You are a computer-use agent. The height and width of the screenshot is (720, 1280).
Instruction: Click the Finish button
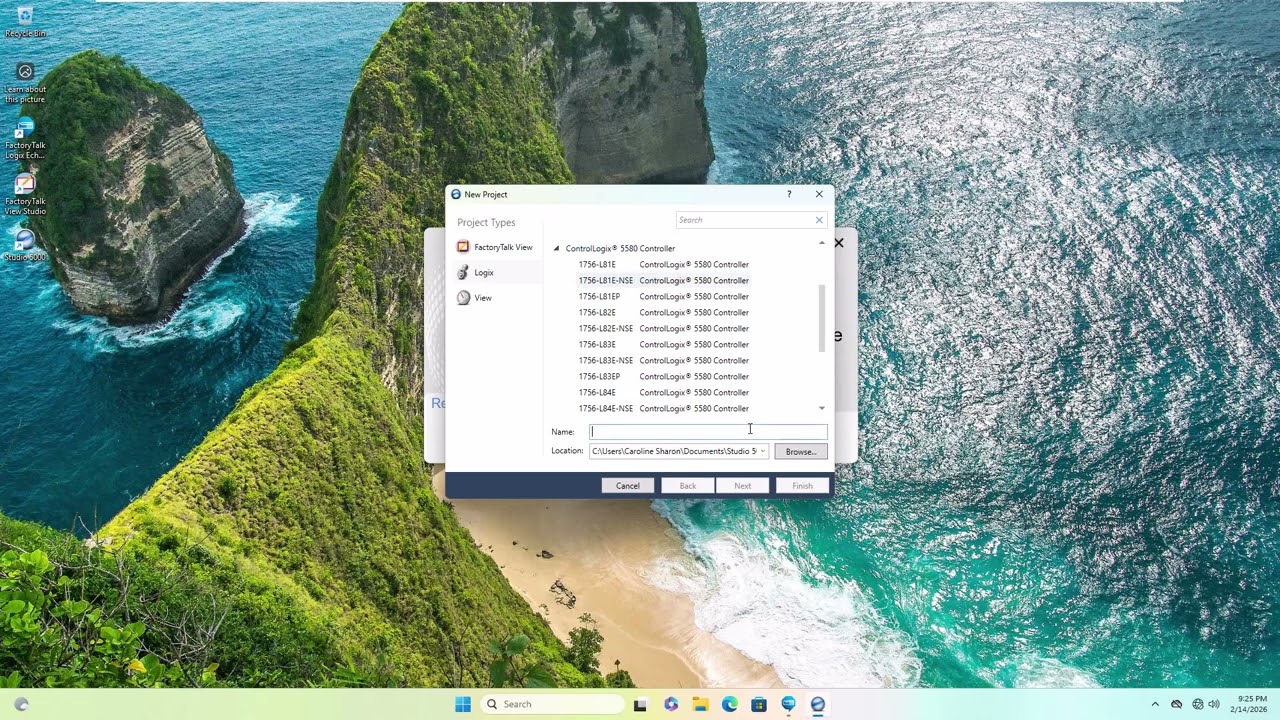pos(802,485)
